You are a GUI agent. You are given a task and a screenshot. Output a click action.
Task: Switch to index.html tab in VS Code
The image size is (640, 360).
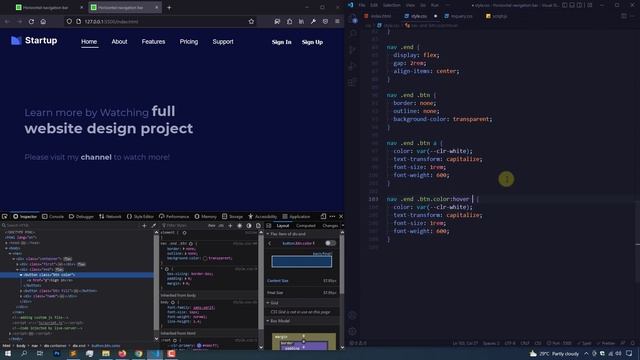(378, 16)
